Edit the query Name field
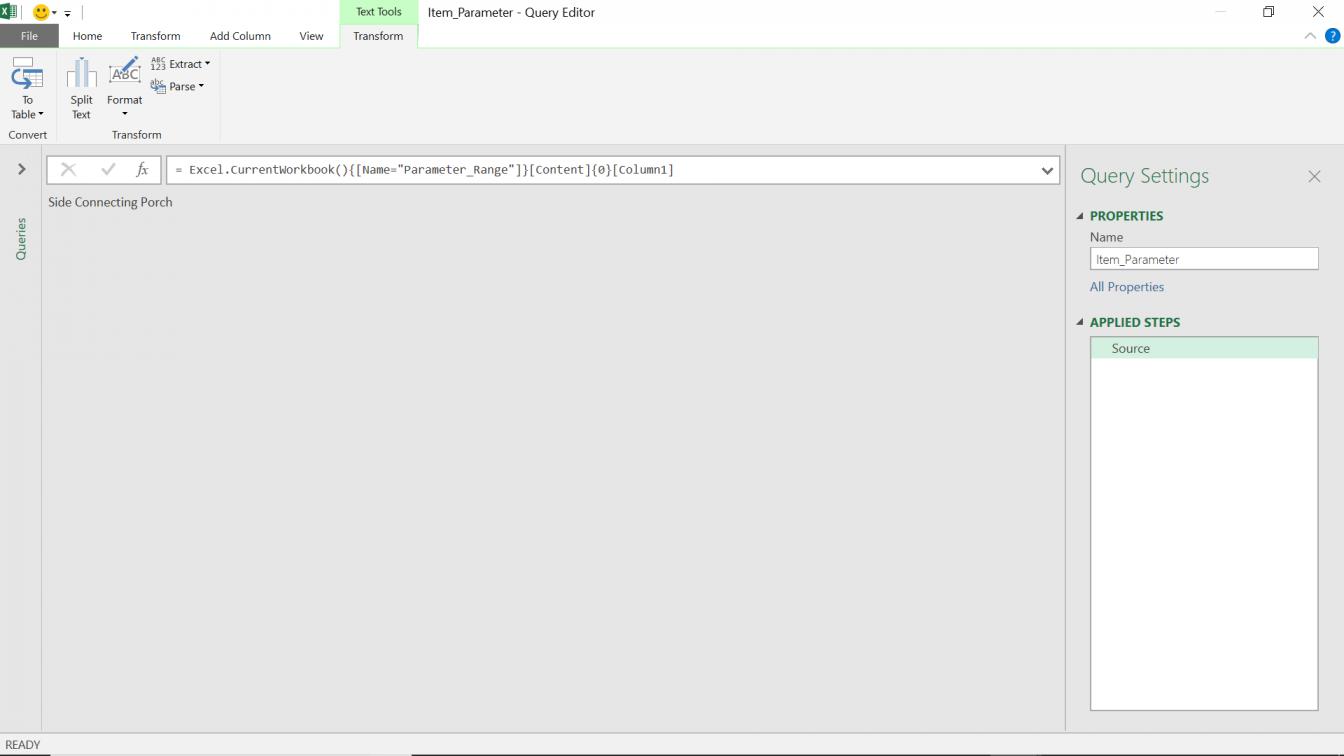This screenshot has height=756, width=1344. [x=1204, y=259]
